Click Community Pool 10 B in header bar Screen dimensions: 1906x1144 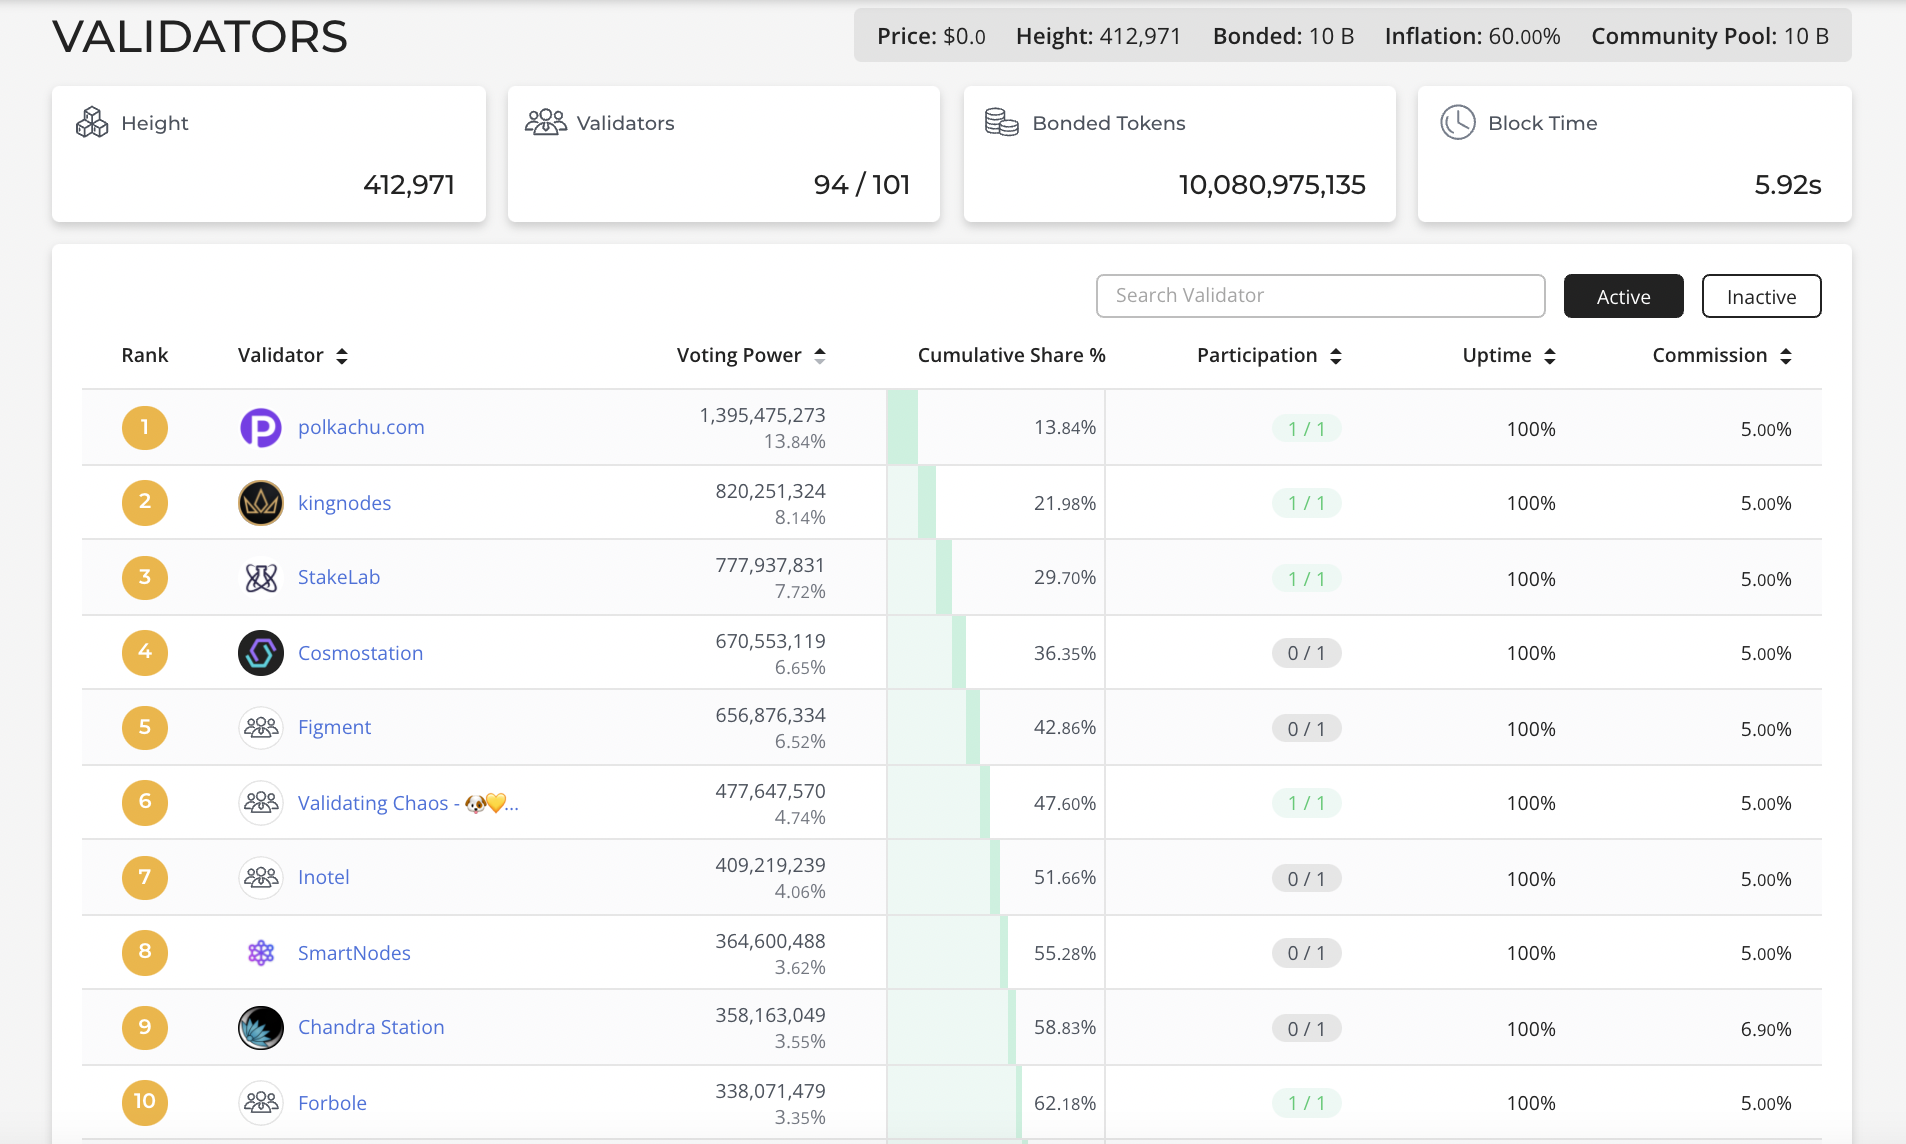tap(1710, 36)
